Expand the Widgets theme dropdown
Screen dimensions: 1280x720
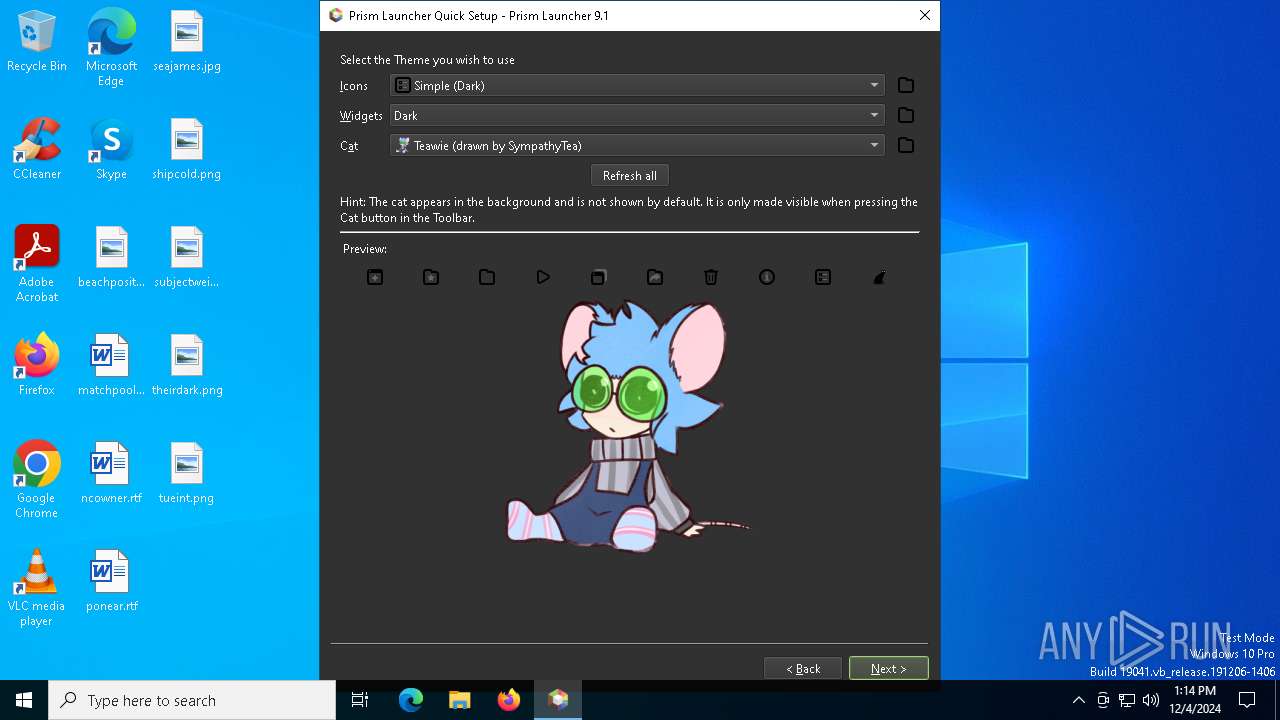[637, 115]
